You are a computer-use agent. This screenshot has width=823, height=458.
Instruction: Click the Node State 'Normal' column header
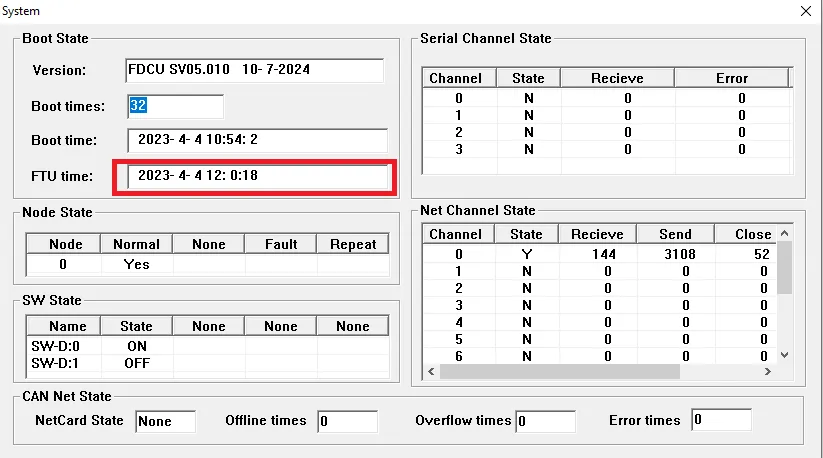[x=136, y=244]
